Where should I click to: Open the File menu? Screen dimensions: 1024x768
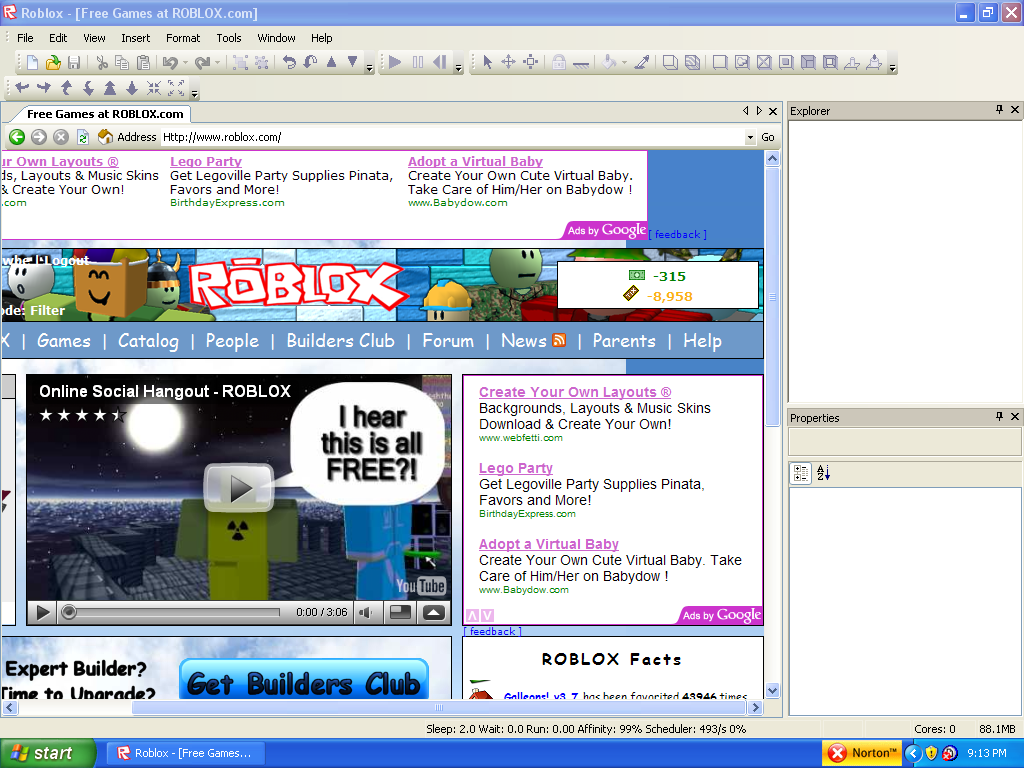25,38
